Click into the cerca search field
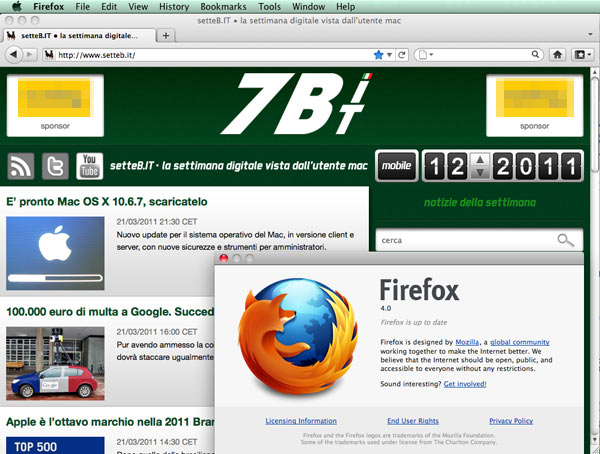Screen dimensions: 600x454 coord(465,240)
